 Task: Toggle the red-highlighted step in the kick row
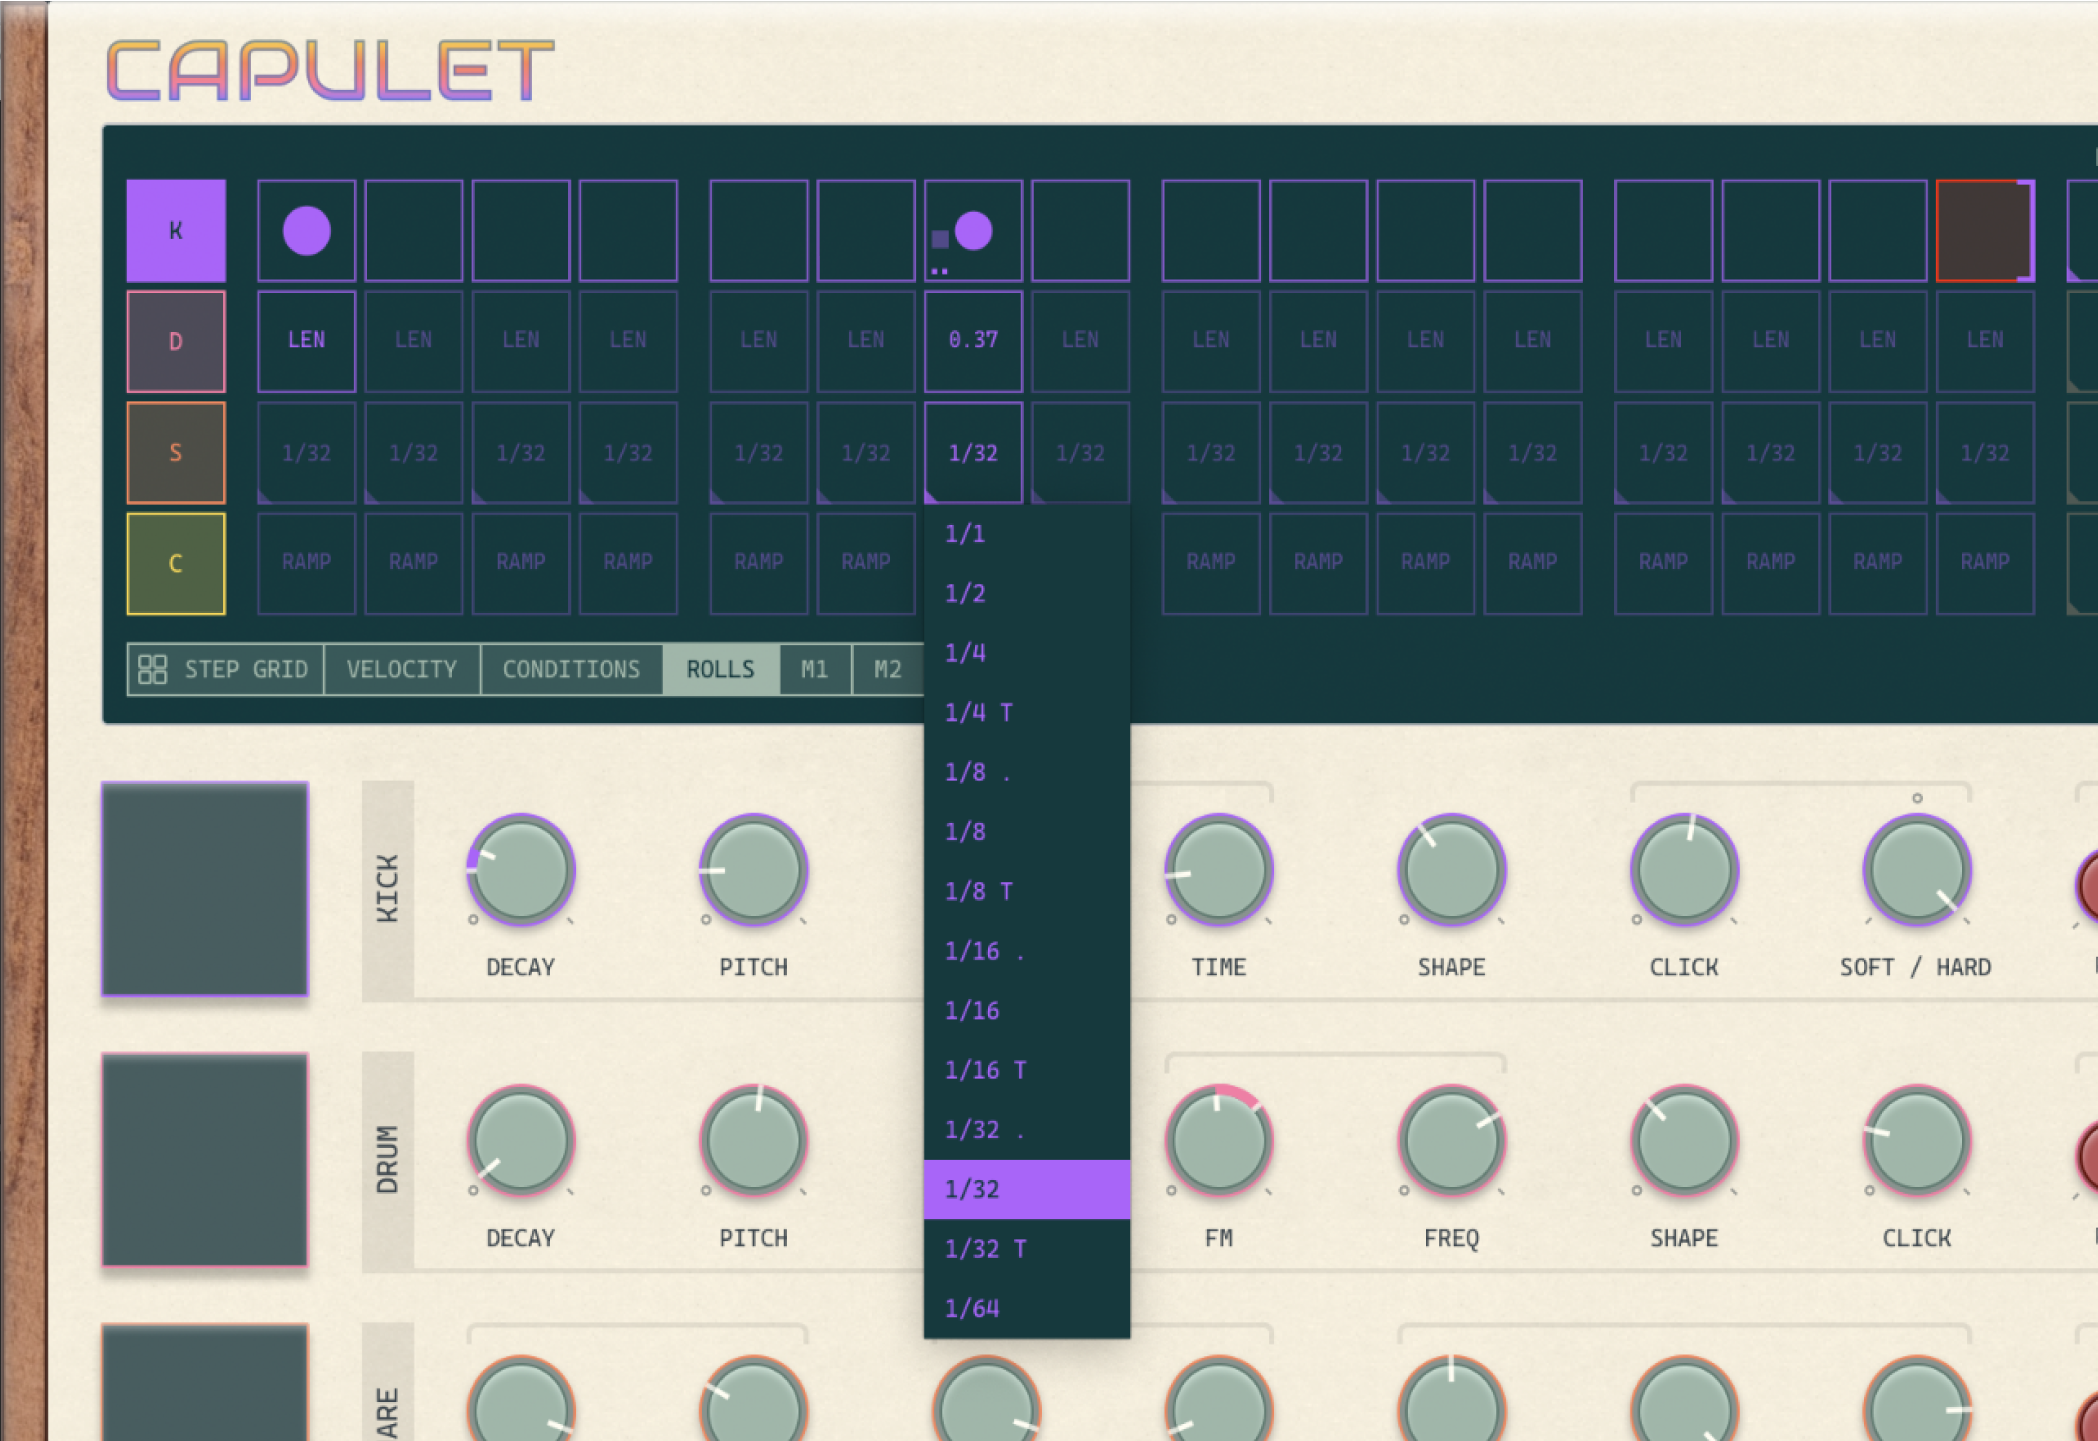coord(1984,230)
